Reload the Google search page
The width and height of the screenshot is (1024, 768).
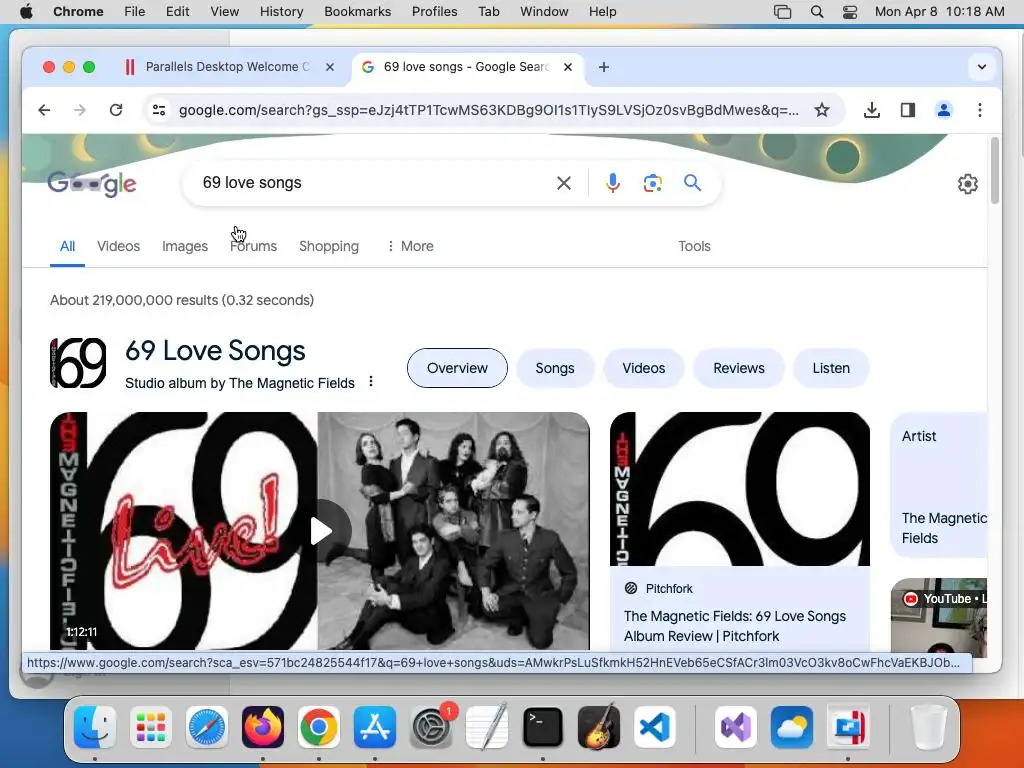(116, 110)
